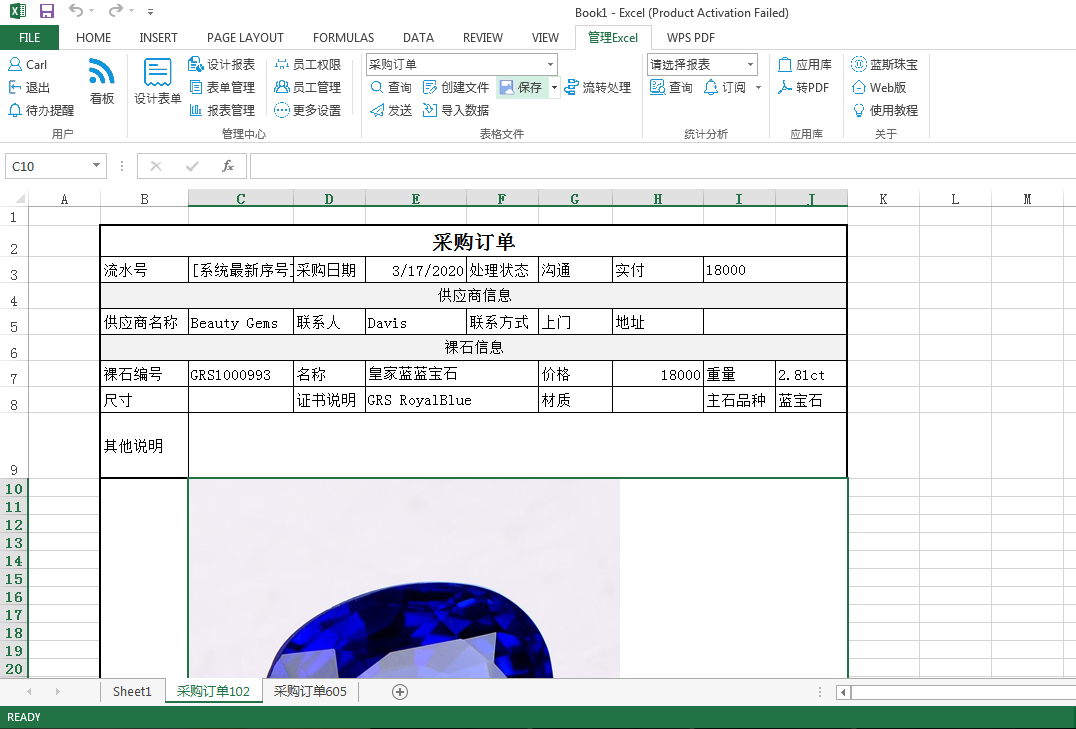Click 转PDF convert to PDF

(804, 87)
